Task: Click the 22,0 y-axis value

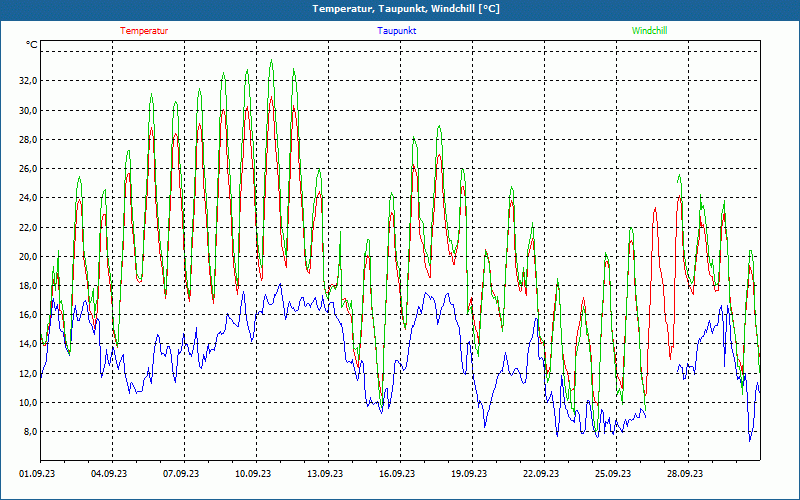Action: tap(28, 227)
